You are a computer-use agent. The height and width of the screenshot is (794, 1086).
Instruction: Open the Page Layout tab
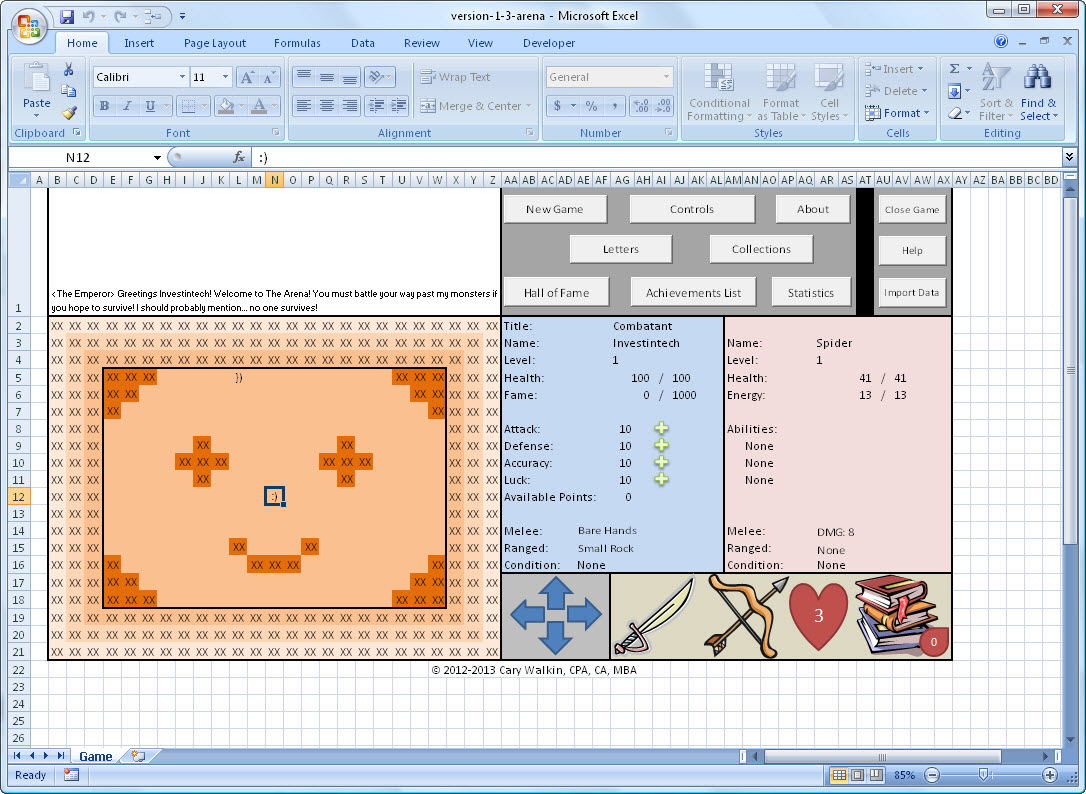coord(215,43)
